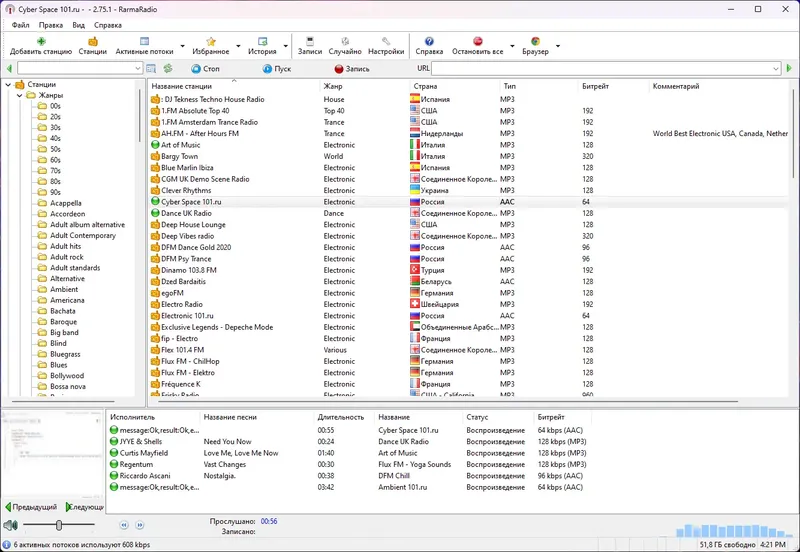The width and height of the screenshot is (800, 552).
Task: Click the green go arrow after URL field
Action: pos(789,68)
